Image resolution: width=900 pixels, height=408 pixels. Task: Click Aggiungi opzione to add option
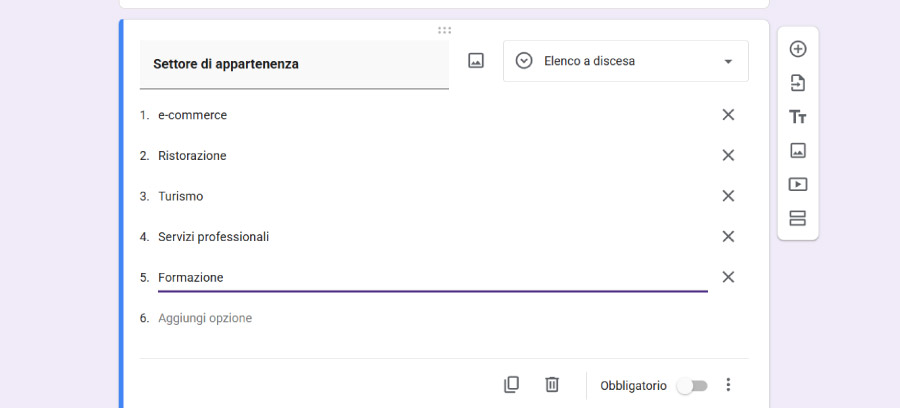coord(205,318)
